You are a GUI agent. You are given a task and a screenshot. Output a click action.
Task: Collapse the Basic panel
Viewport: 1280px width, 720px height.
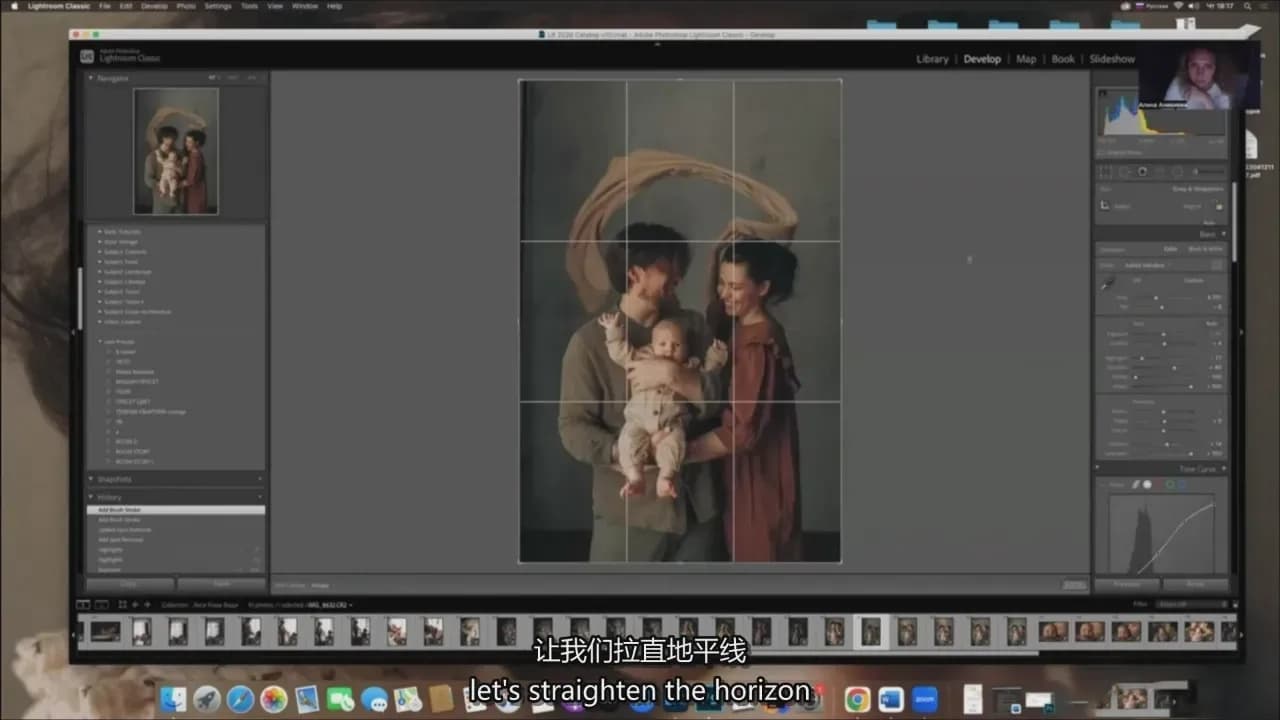click(x=1223, y=234)
